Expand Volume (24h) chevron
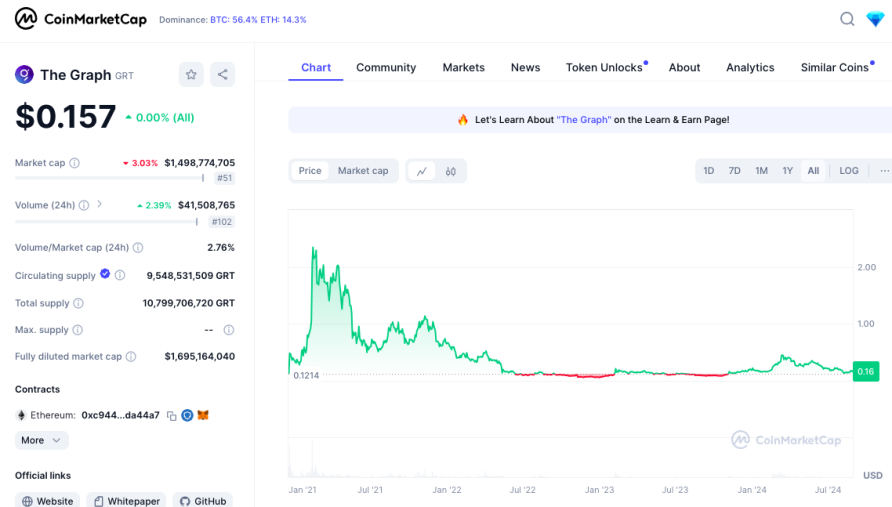Screen dimensions: 892x507 point(100,204)
